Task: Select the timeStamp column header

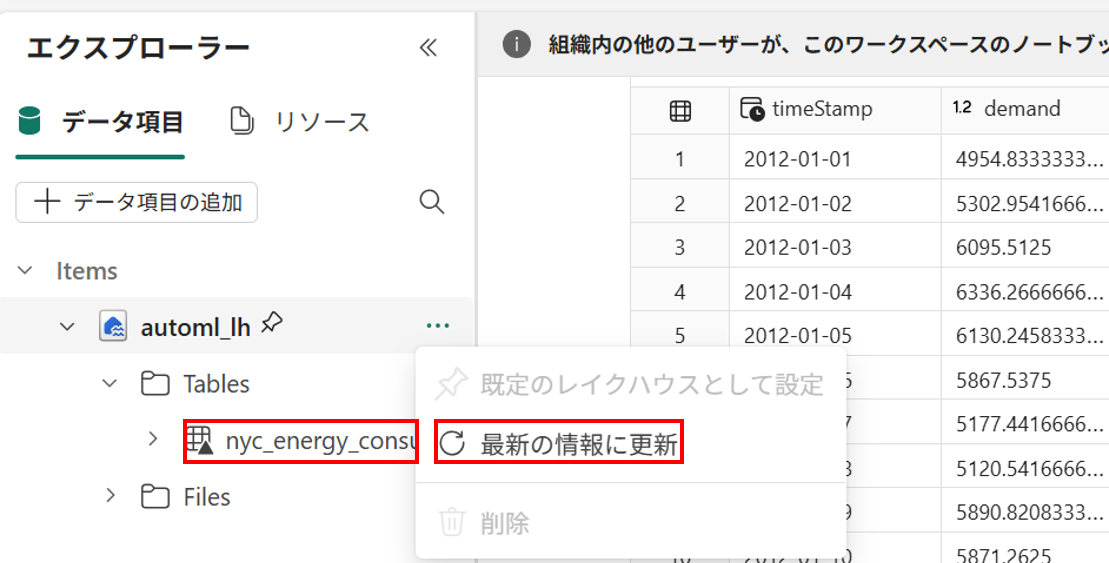Action: (835, 110)
